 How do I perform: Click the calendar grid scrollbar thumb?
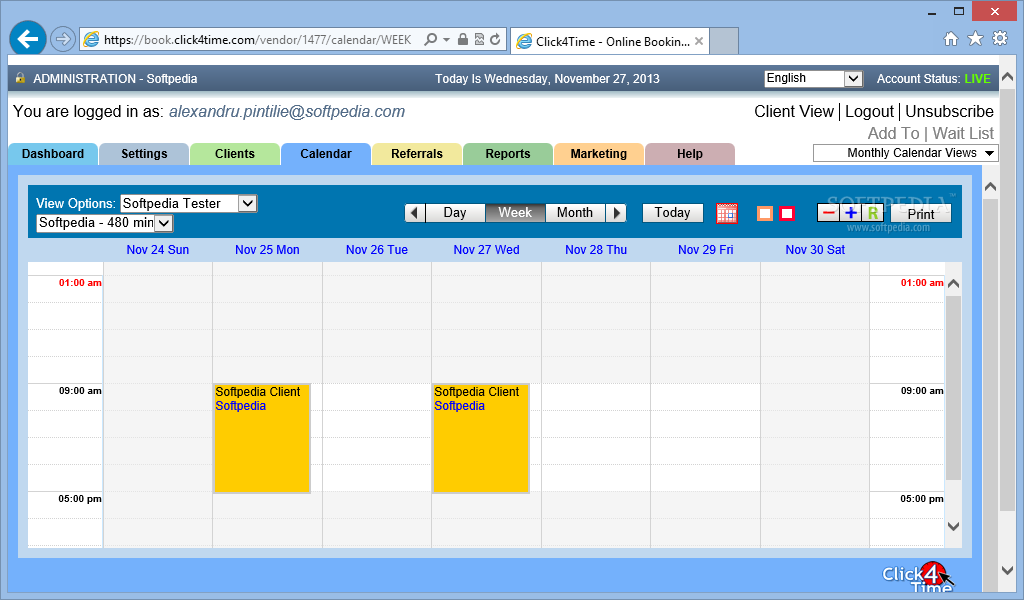coord(953,388)
